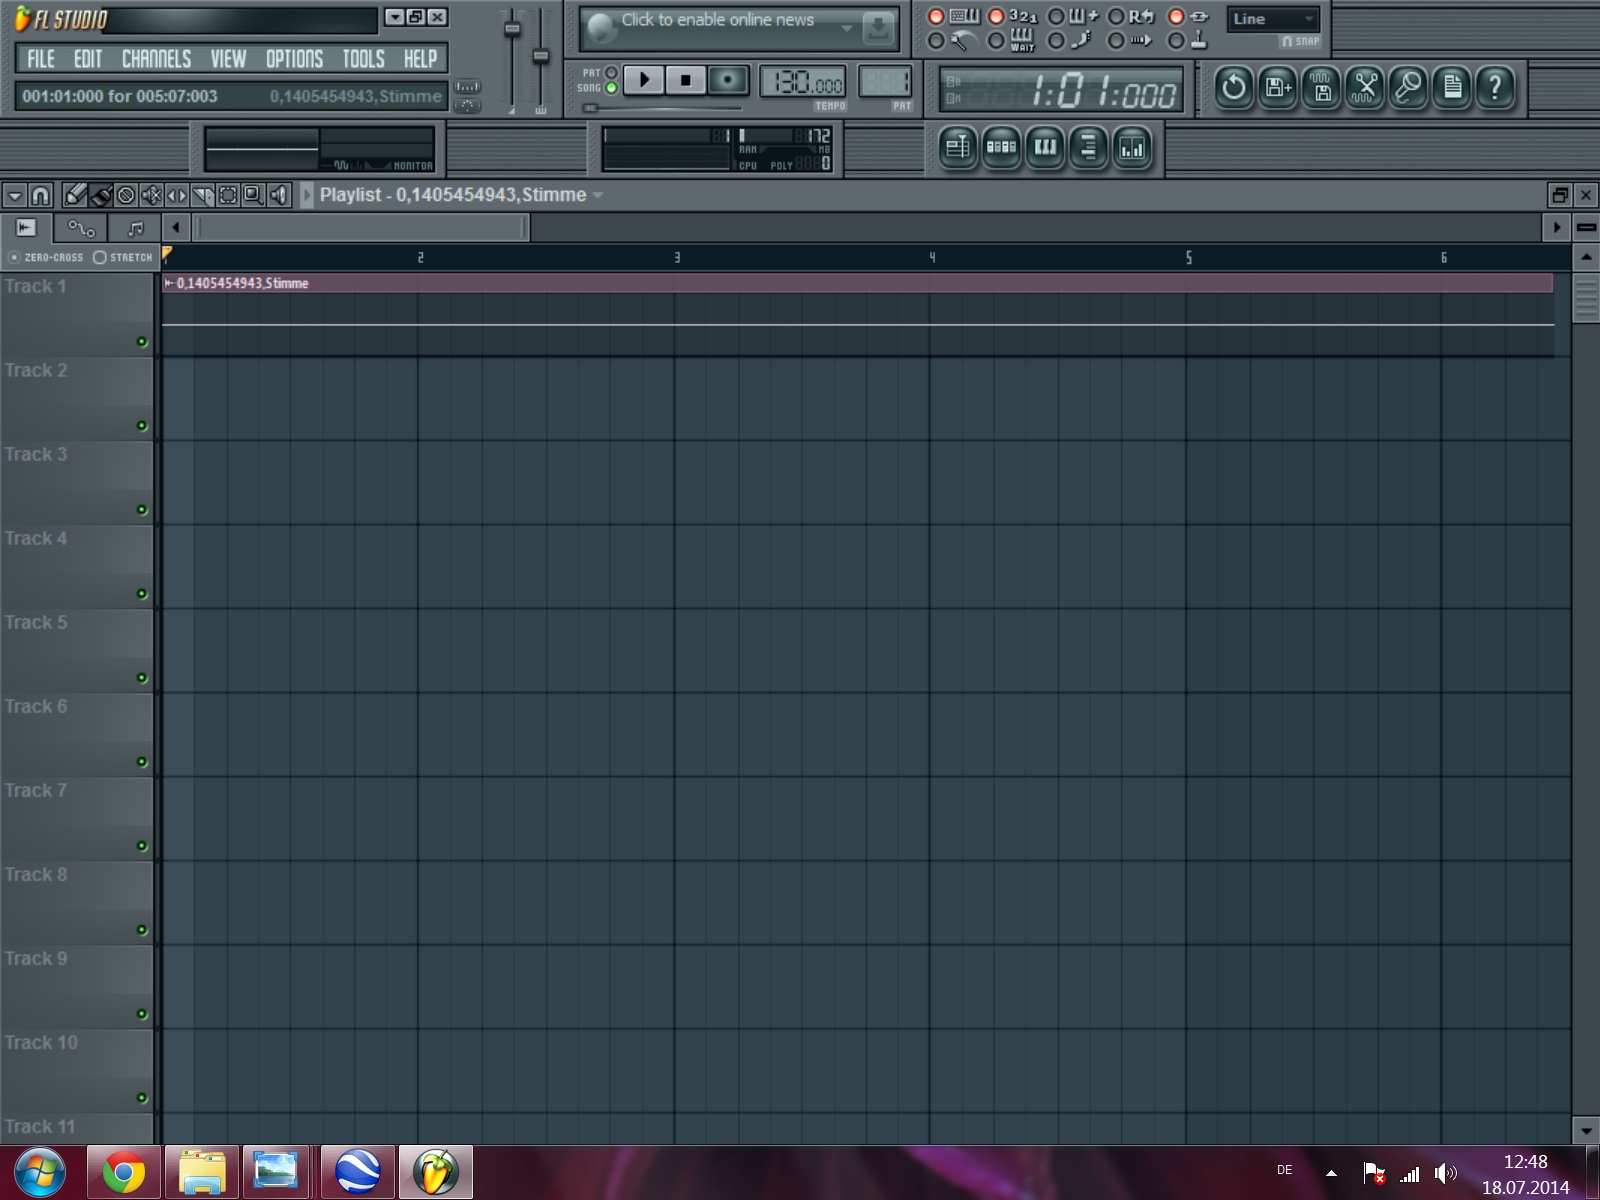The width and height of the screenshot is (1600, 1200).
Task: Activate the Zoom magnifier tool
Action: (254, 195)
